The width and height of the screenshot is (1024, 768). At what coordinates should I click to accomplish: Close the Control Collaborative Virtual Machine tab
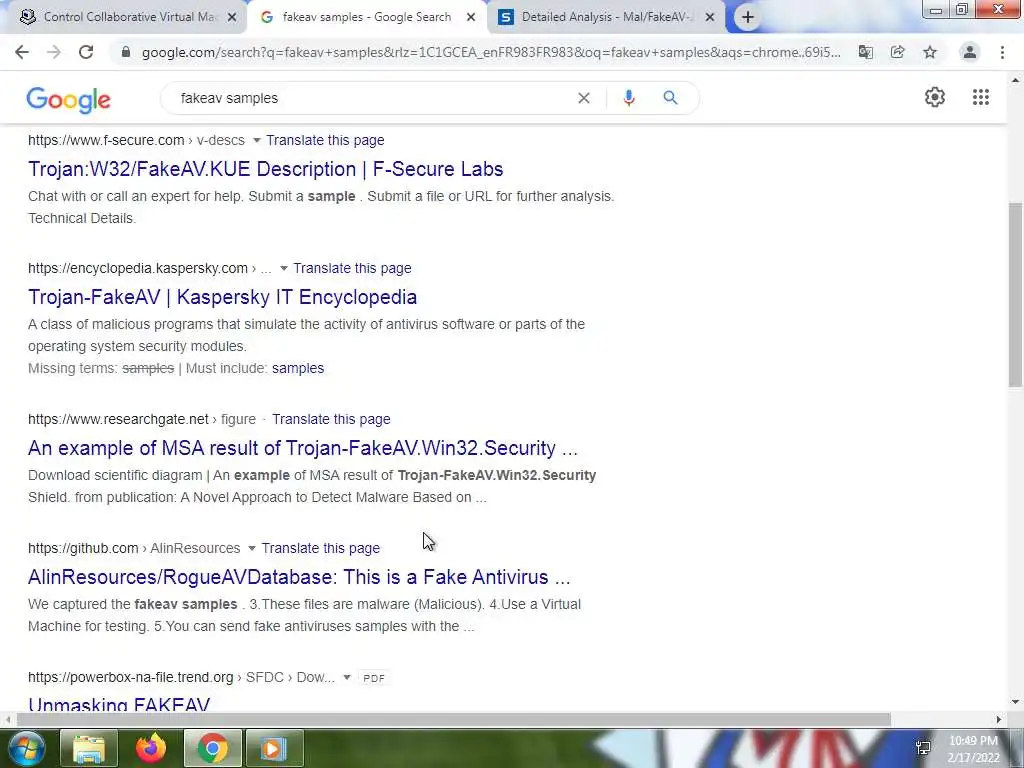(x=232, y=18)
